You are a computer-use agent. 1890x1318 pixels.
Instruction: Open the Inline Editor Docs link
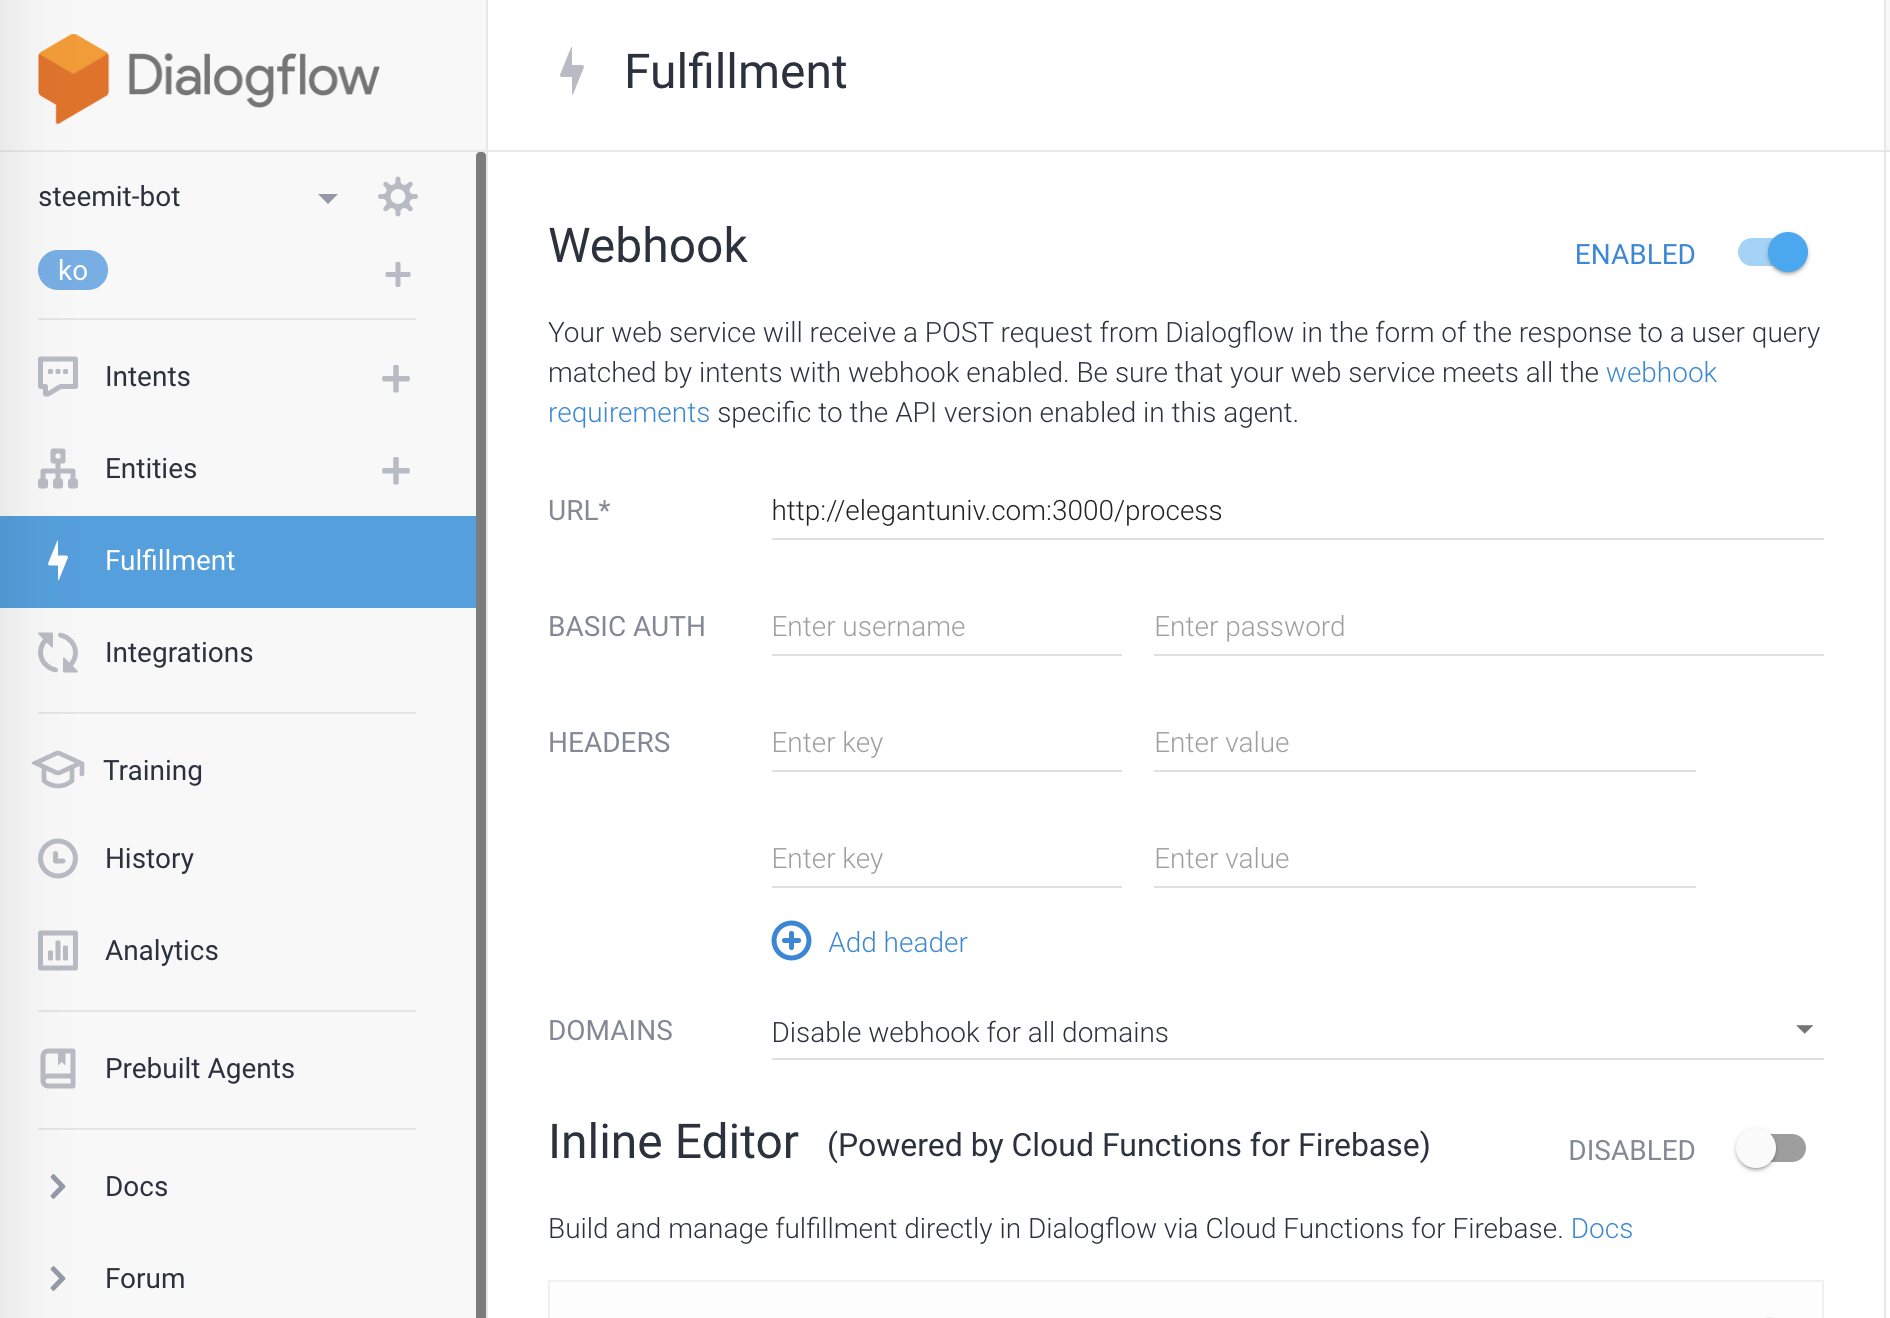click(x=1601, y=1228)
